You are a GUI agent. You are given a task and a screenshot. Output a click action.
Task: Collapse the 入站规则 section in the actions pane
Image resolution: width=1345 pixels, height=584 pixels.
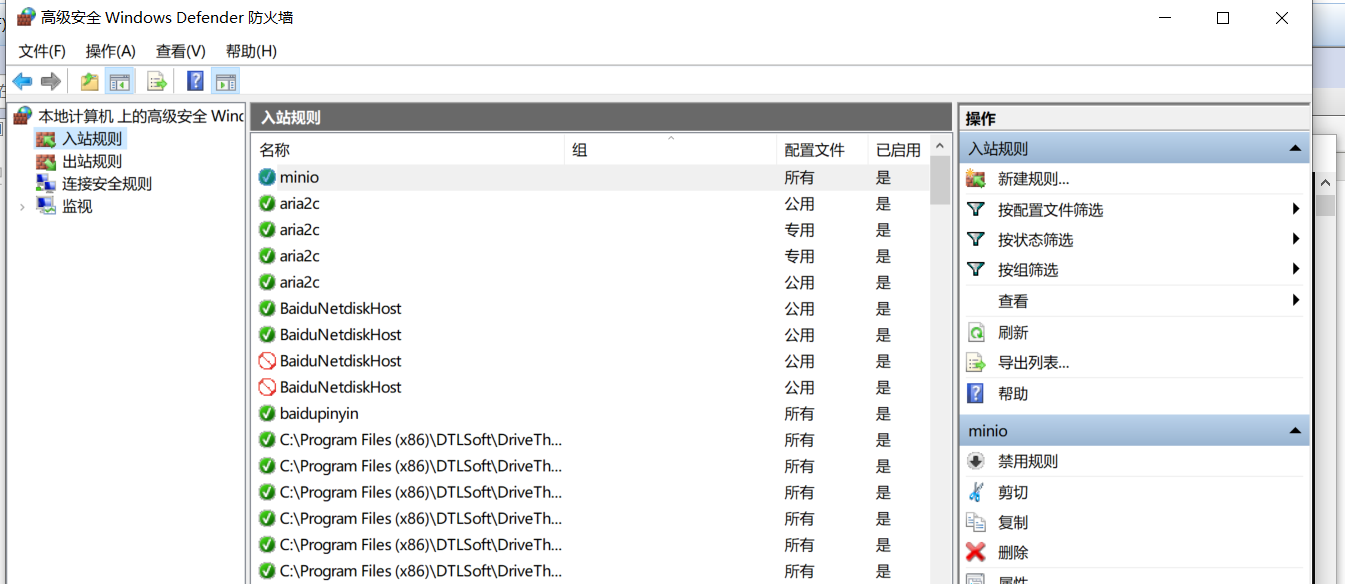[x=1295, y=149]
